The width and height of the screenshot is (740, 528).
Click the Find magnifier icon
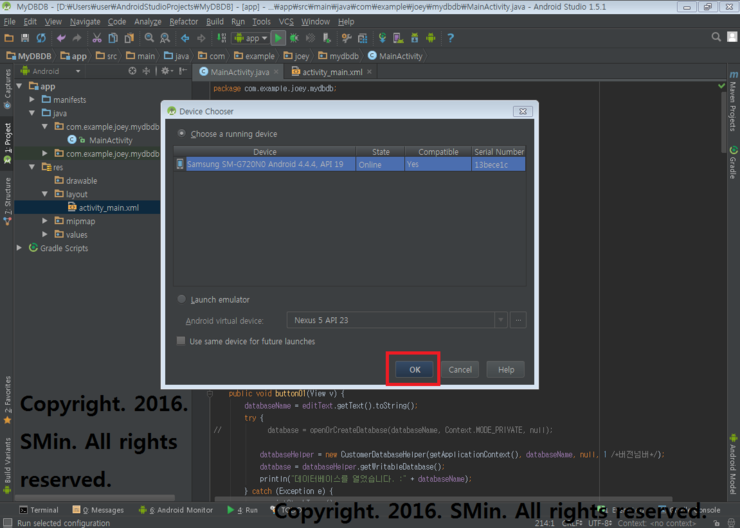click(149, 38)
